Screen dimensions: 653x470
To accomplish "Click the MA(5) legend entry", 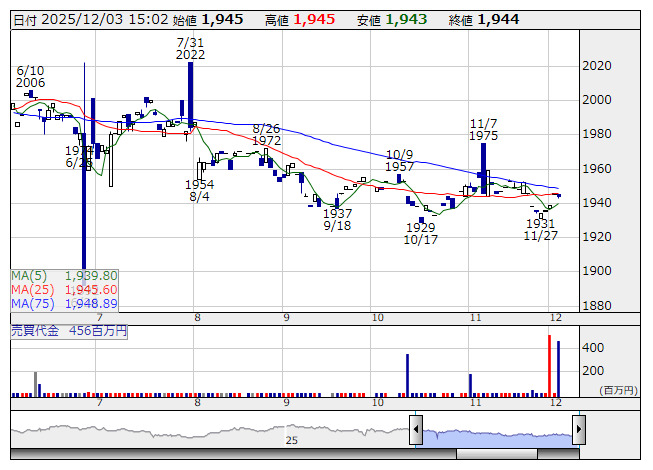I will click(65, 275).
